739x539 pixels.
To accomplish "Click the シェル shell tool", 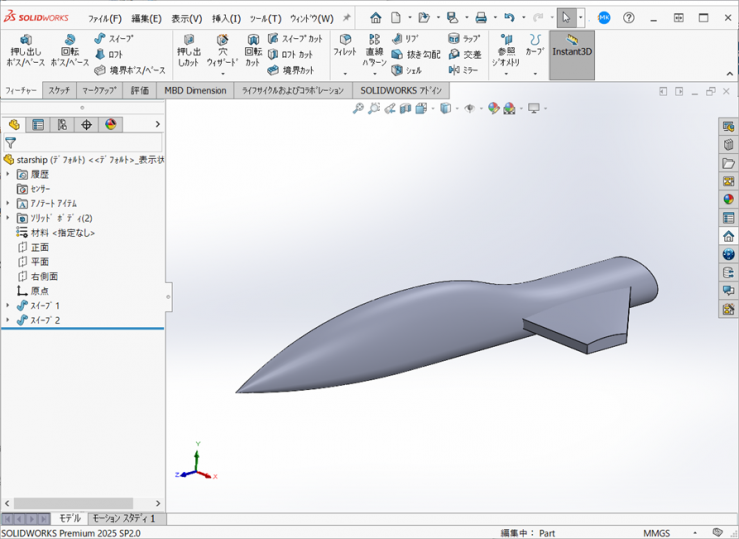I will pyautogui.click(x=406, y=70).
